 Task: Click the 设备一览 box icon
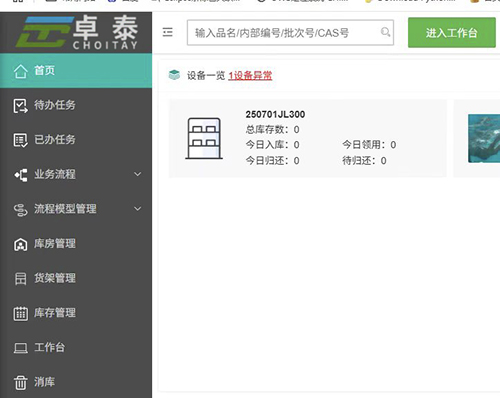174,75
